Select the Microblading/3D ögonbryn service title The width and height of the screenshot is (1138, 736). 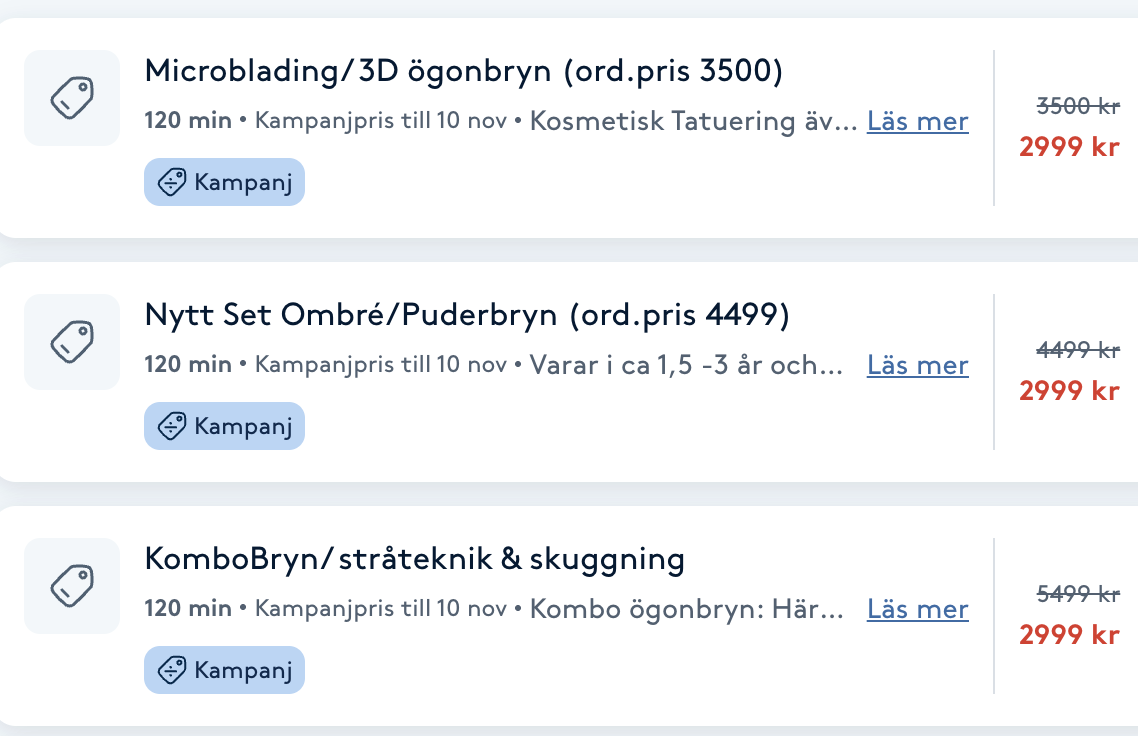(463, 71)
